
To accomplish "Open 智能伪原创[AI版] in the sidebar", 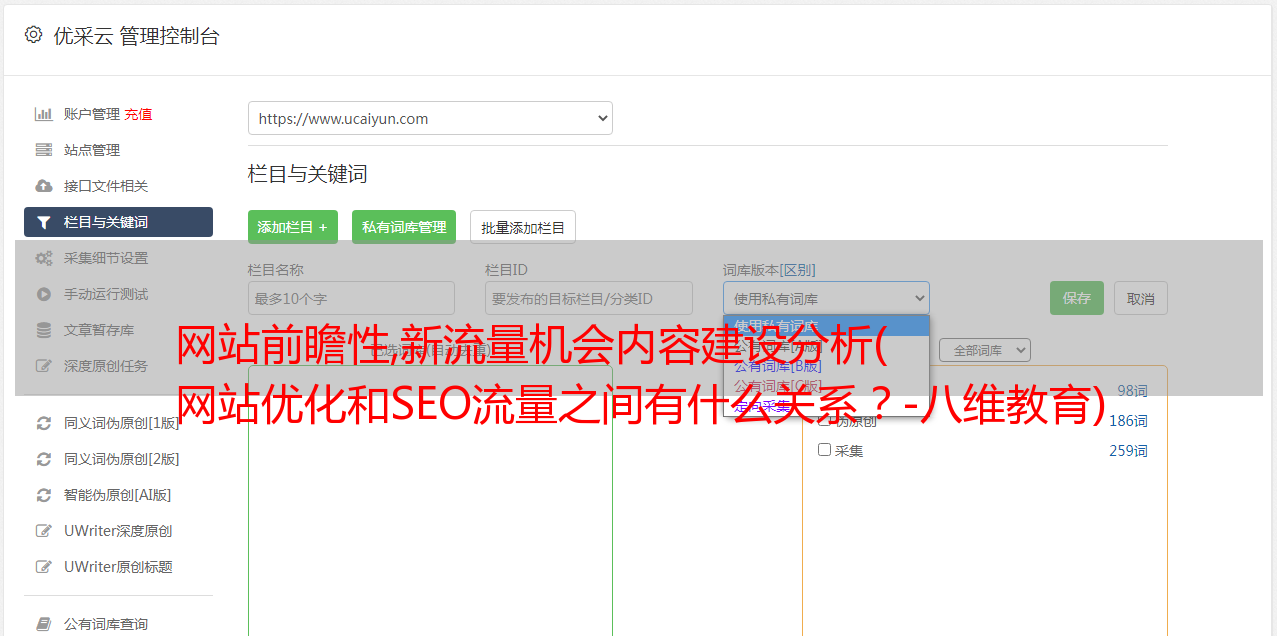I will [118, 495].
